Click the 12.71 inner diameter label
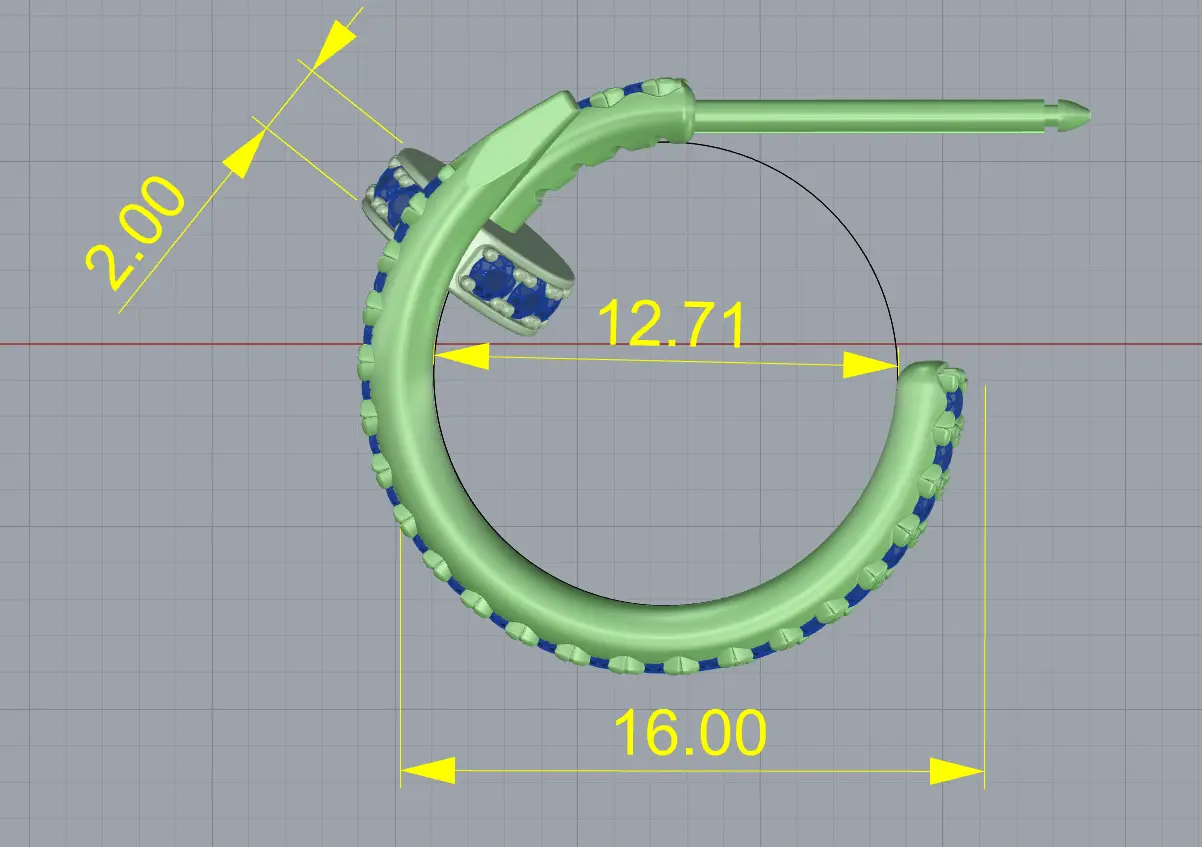This screenshot has width=1202, height=847. pos(670,324)
